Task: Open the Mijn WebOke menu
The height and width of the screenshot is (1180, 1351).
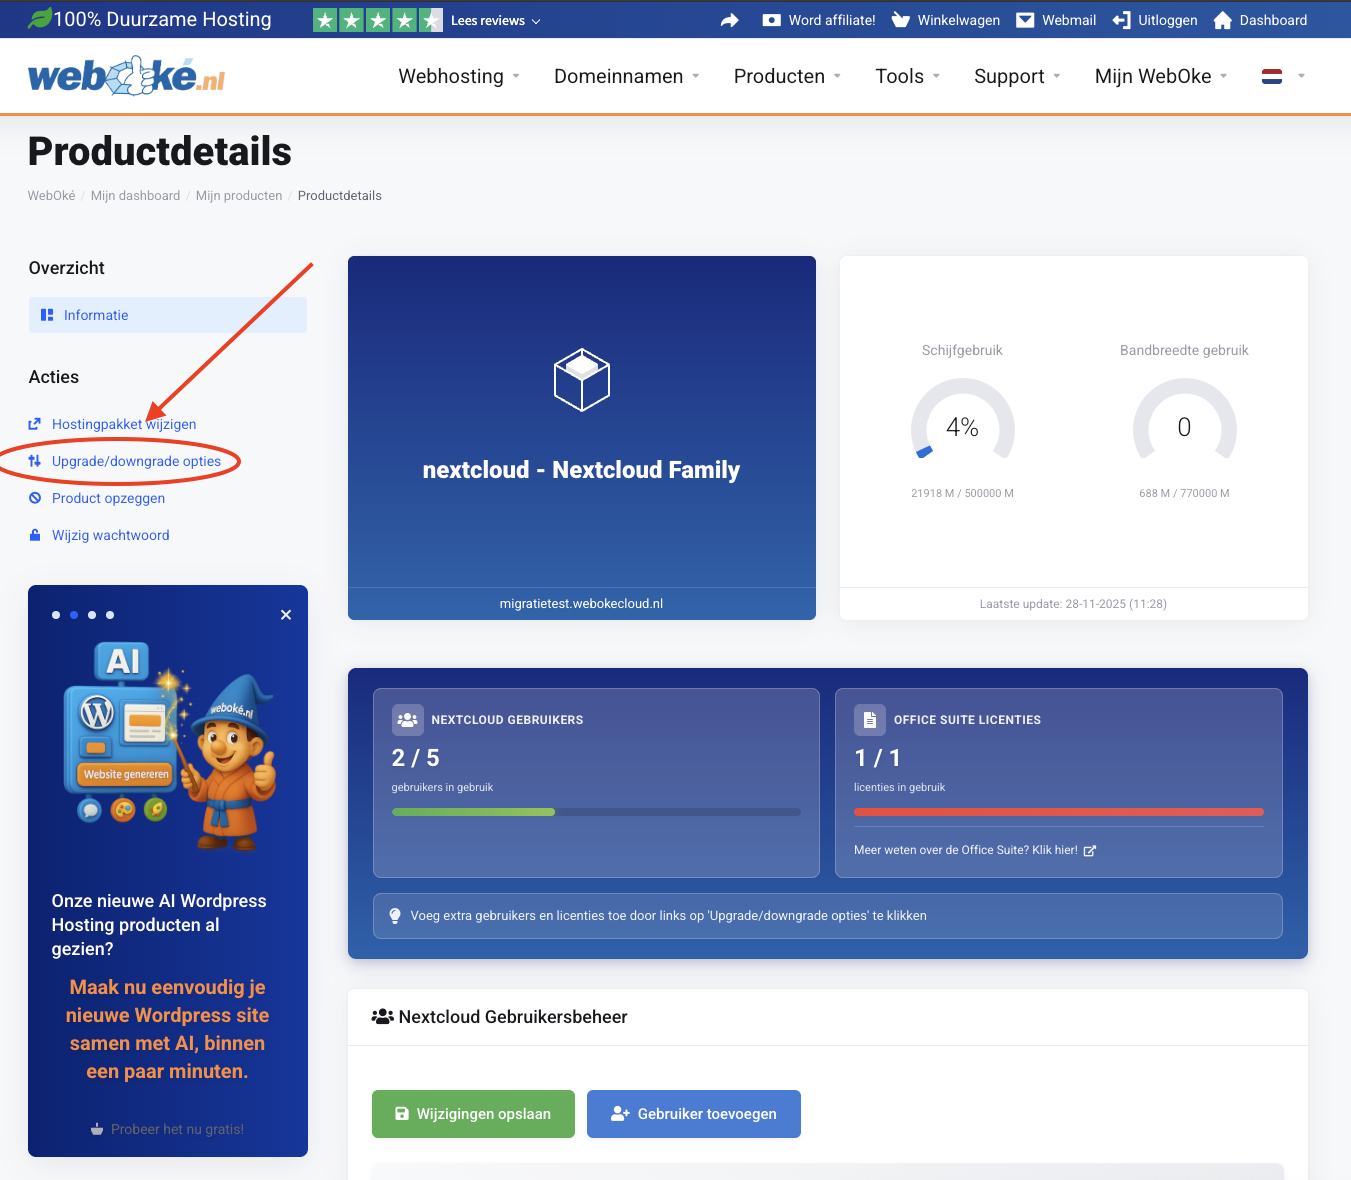Action: [1153, 76]
